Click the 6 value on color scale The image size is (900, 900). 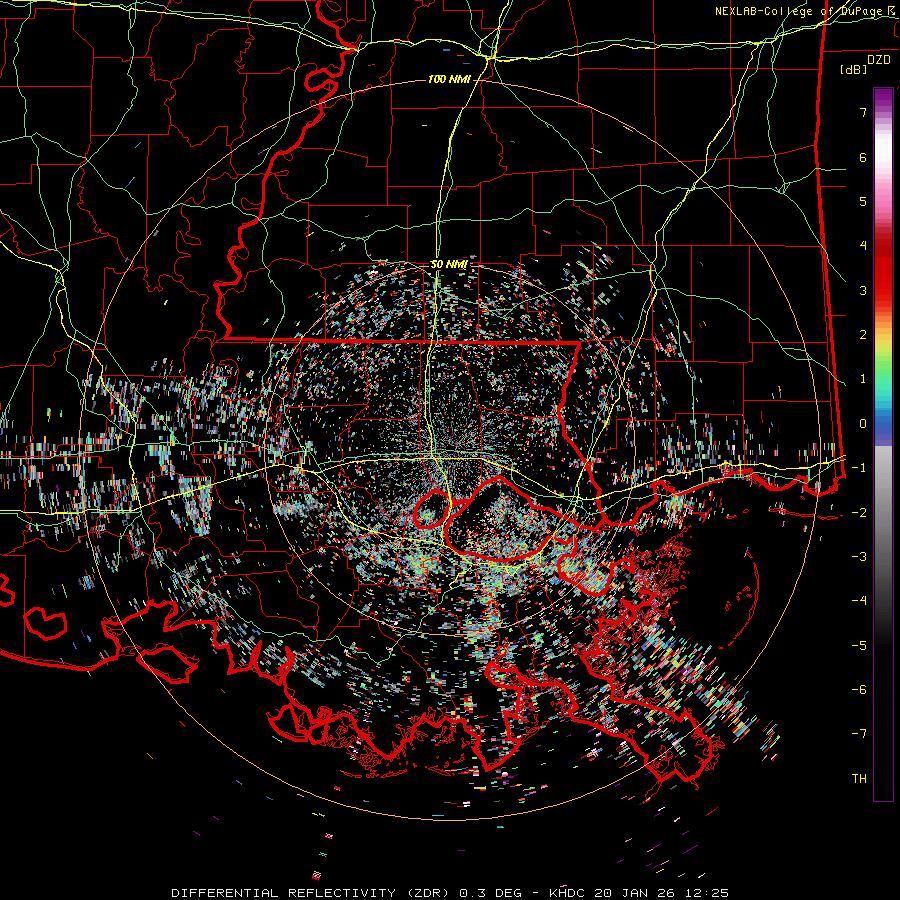click(x=863, y=157)
